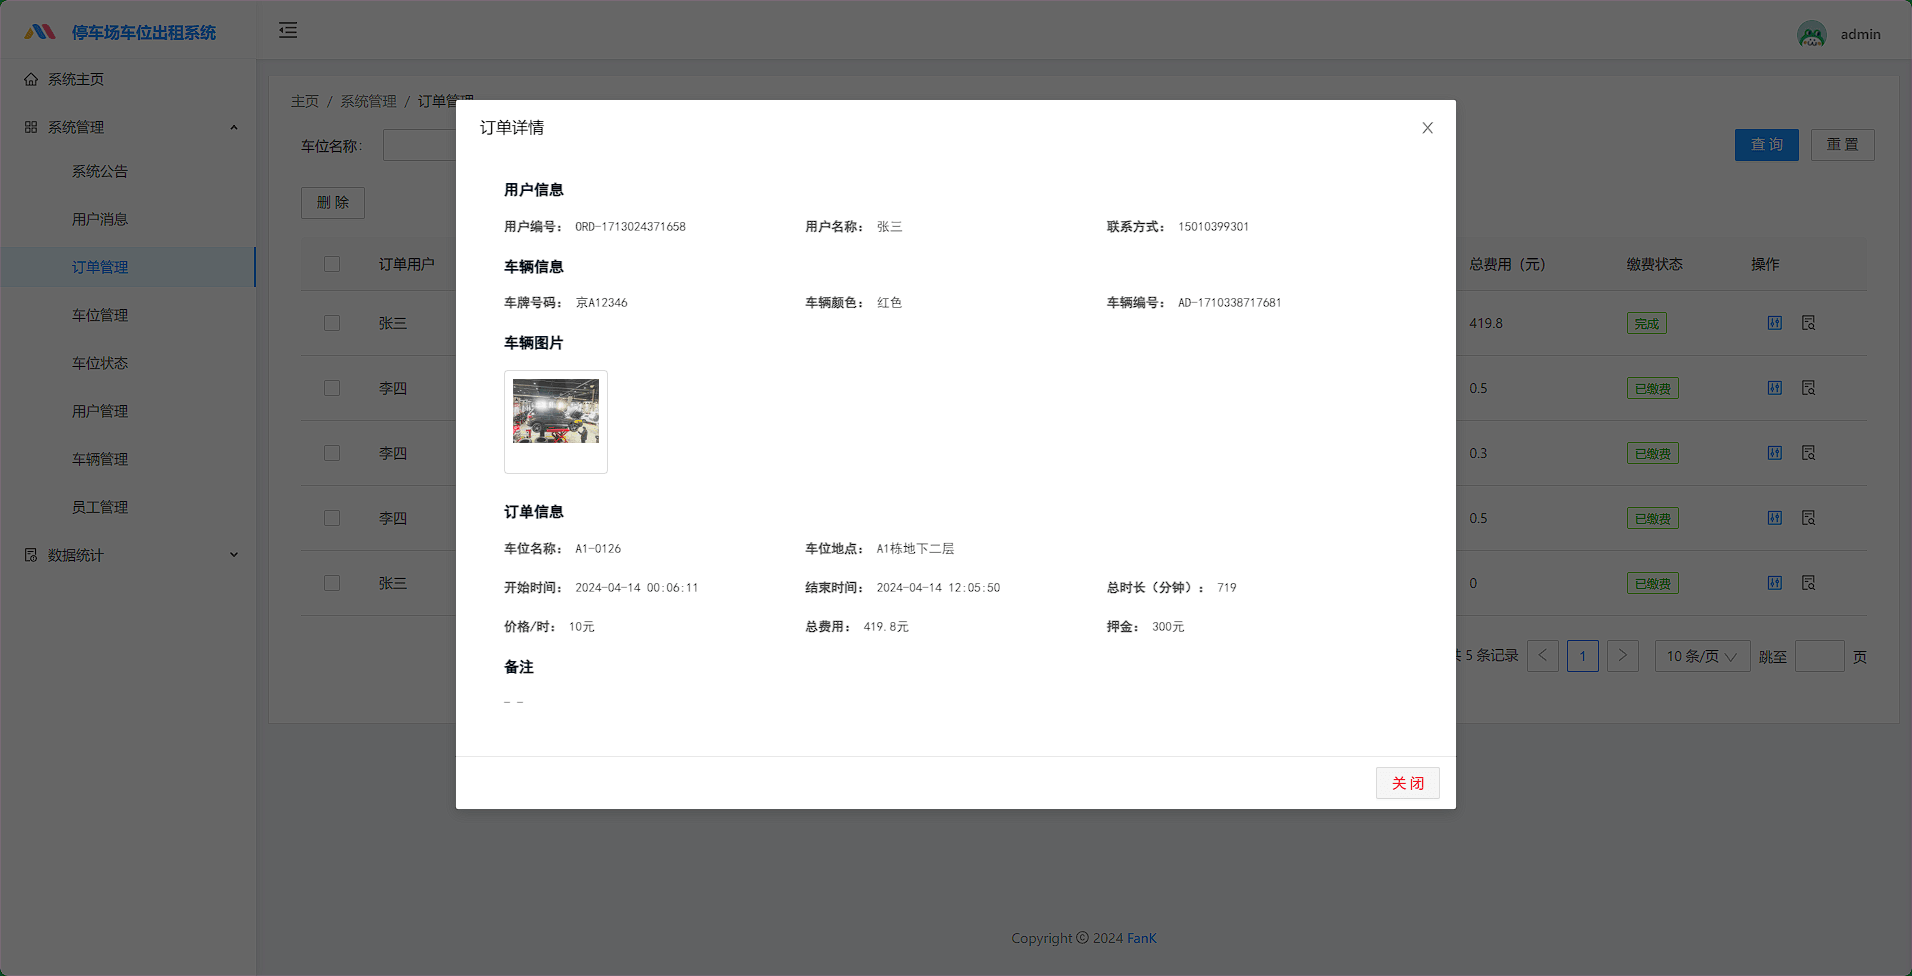Click the home icon beside 系统主页

point(31,79)
